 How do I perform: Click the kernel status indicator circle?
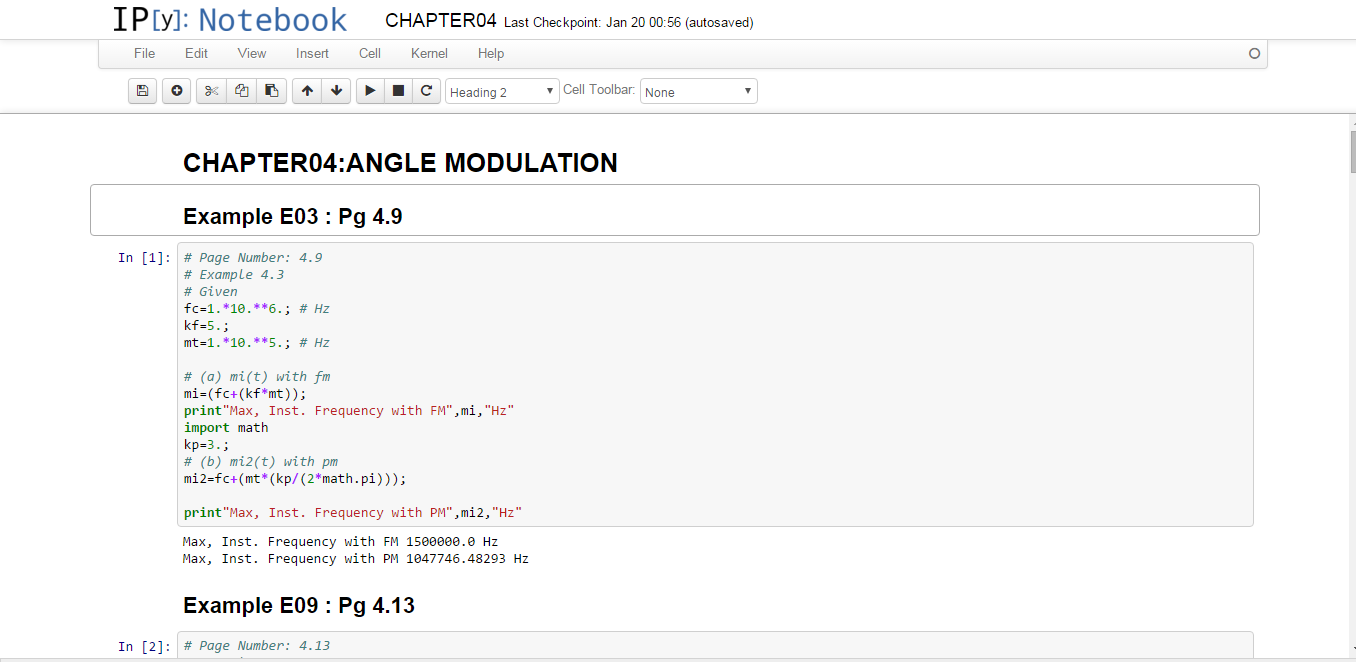tap(1254, 54)
